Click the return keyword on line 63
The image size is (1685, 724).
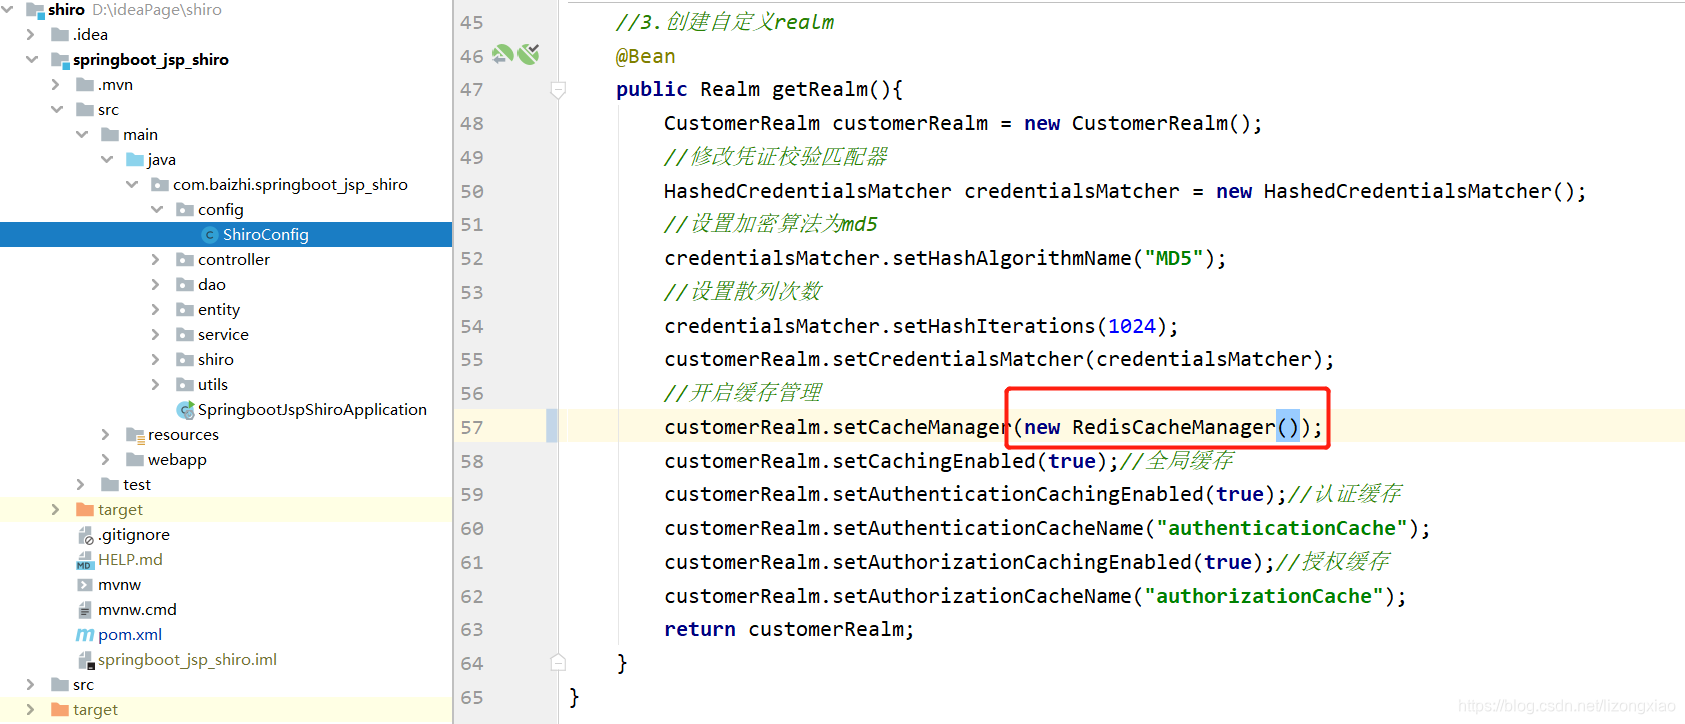click(700, 630)
